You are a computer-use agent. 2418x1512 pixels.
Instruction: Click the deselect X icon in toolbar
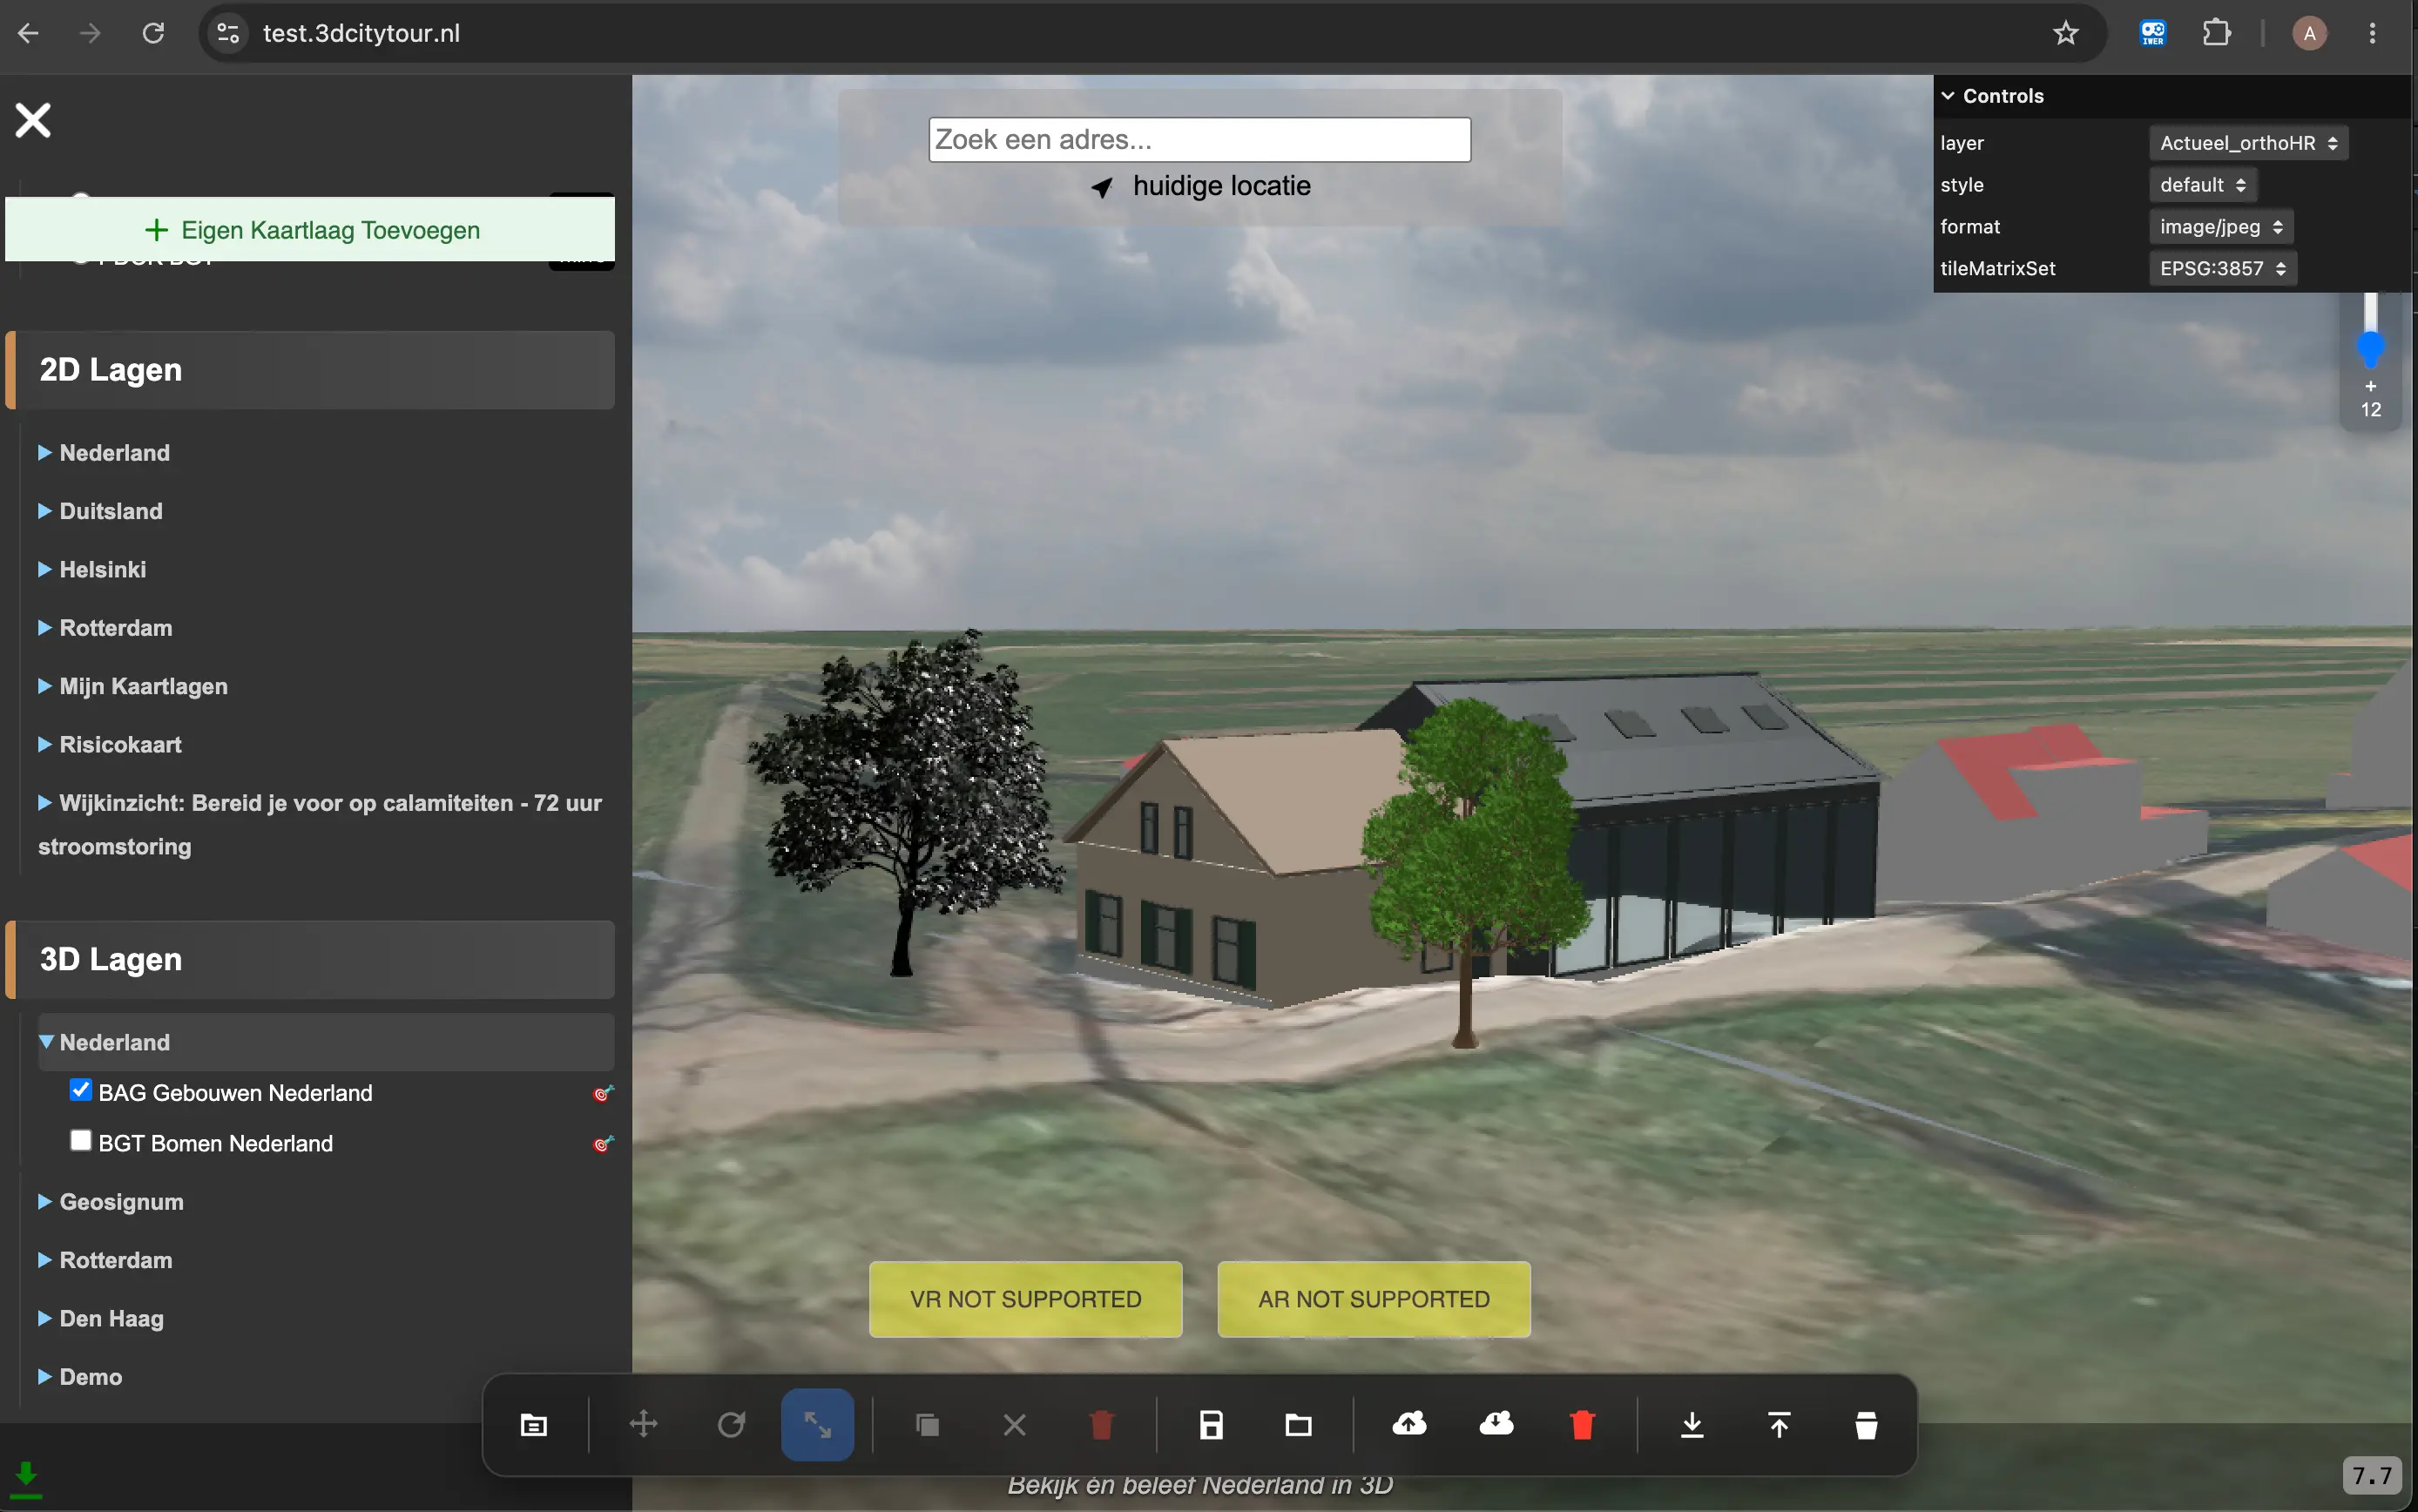pos(1014,1424)
